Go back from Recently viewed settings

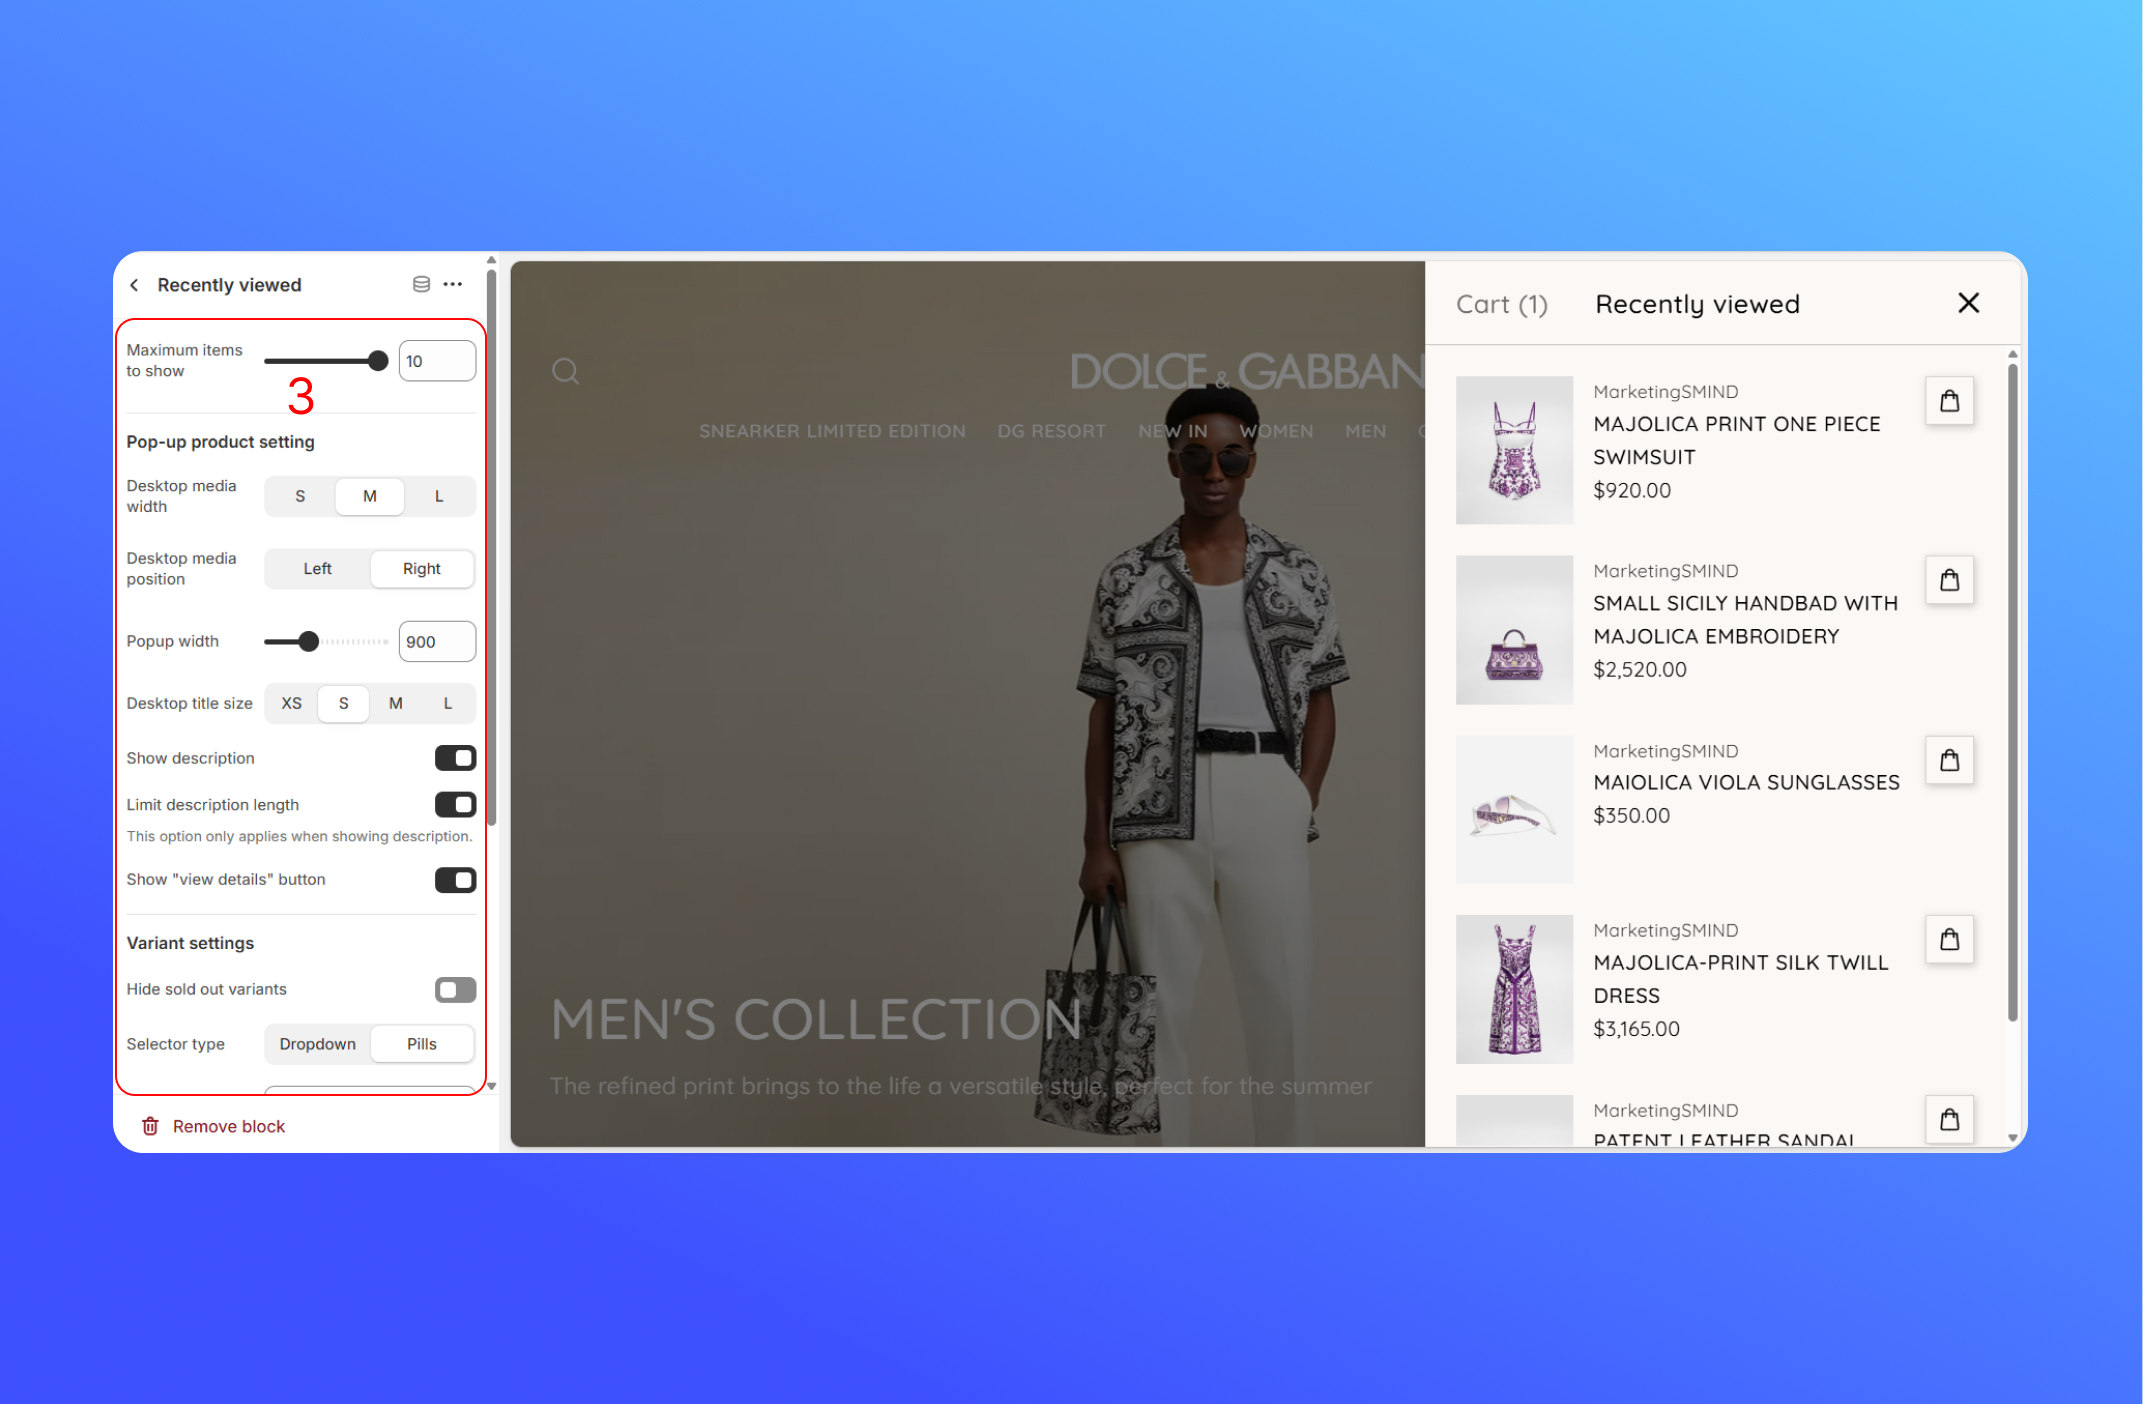tap(135, 285)
